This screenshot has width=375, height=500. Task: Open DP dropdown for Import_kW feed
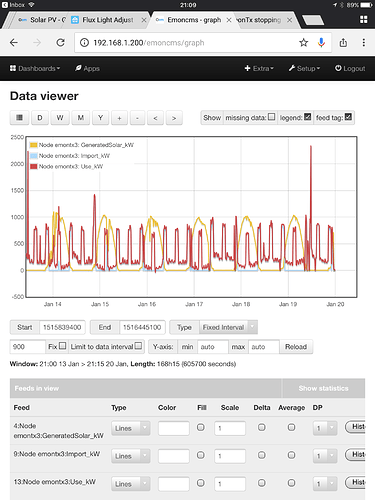tap(325, 456)
